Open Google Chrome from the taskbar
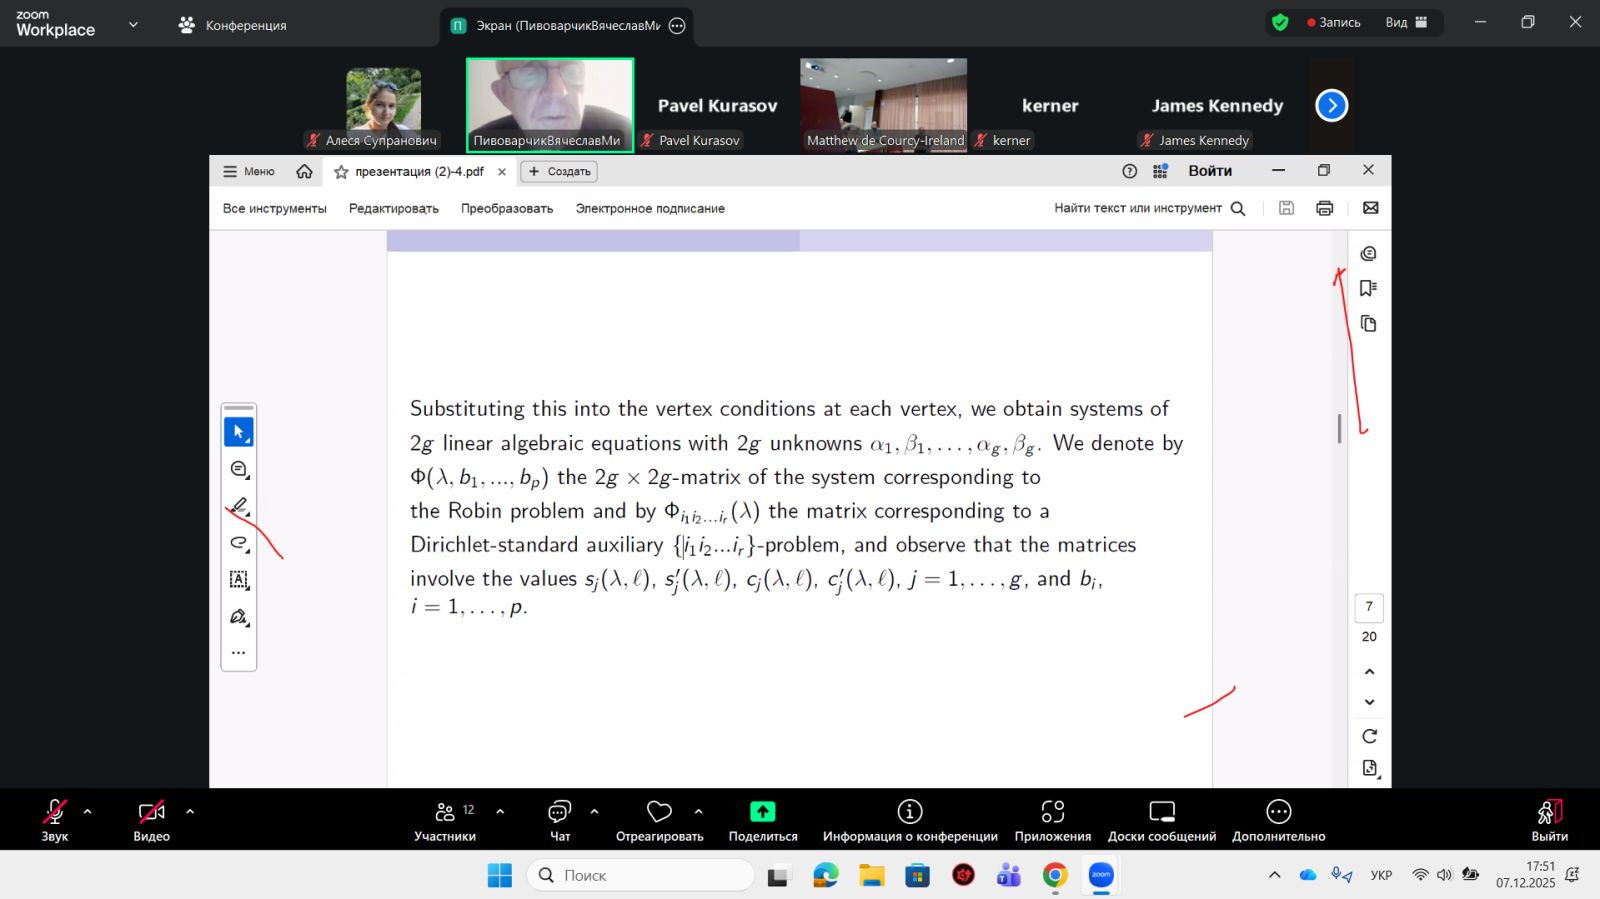1600x899 pixels. (1055, 875)
